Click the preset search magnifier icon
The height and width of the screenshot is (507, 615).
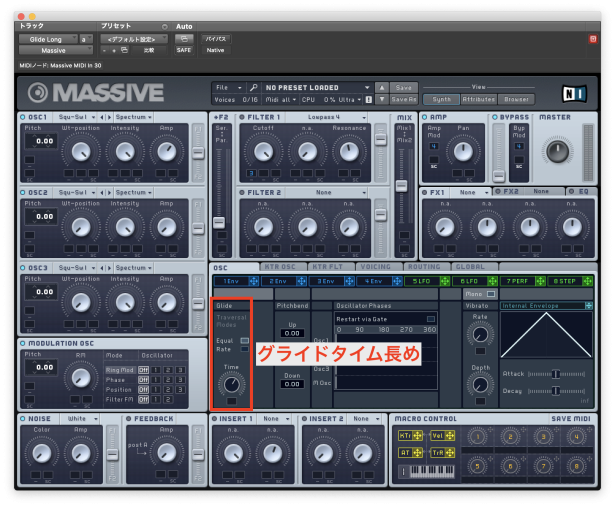pyautogui.click(x=254, y=87)
